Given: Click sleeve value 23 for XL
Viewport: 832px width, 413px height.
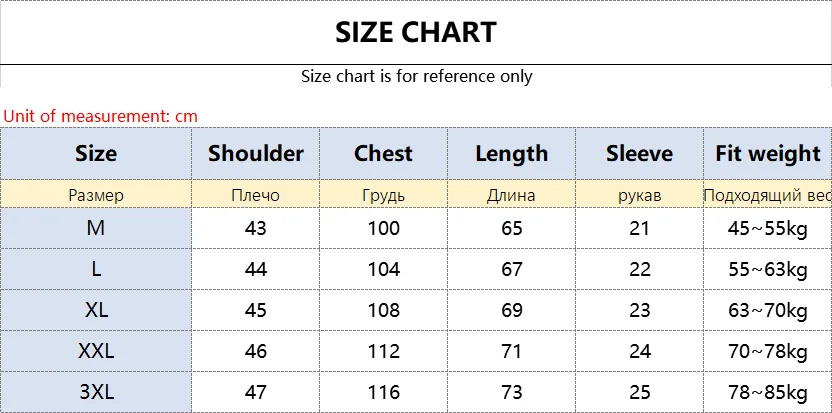Looking at the screenshot, I should click(639, 310).
